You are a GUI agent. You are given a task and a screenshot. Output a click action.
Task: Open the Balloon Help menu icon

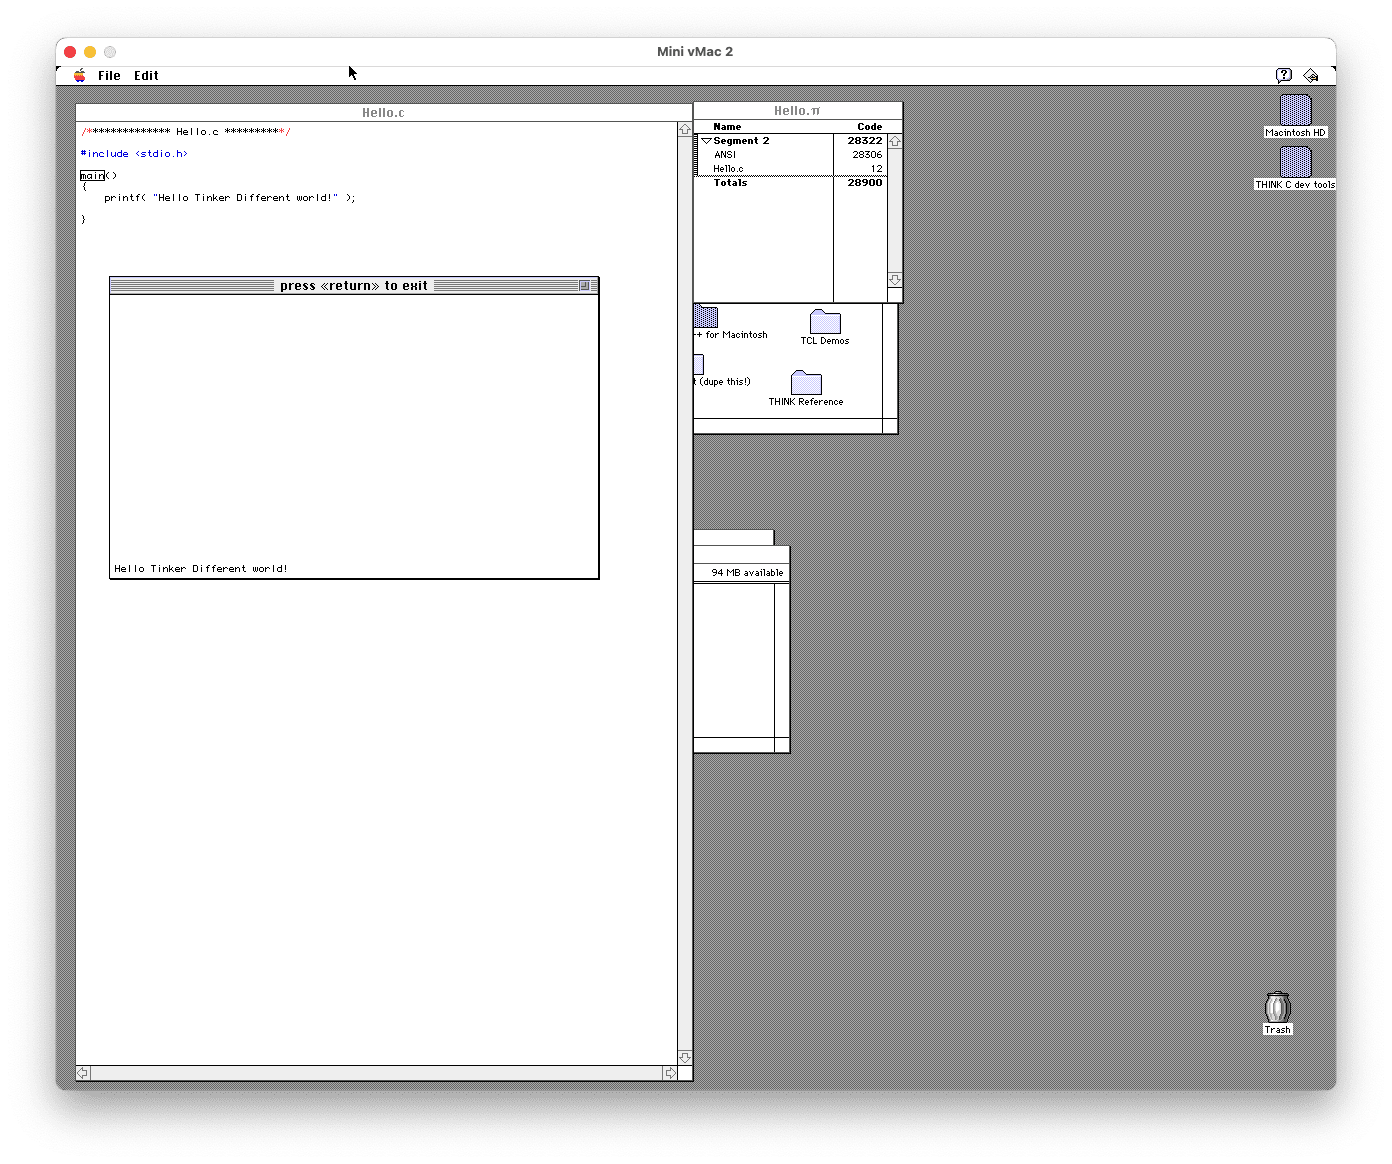pyautogui.click(x=1284, y=75)
